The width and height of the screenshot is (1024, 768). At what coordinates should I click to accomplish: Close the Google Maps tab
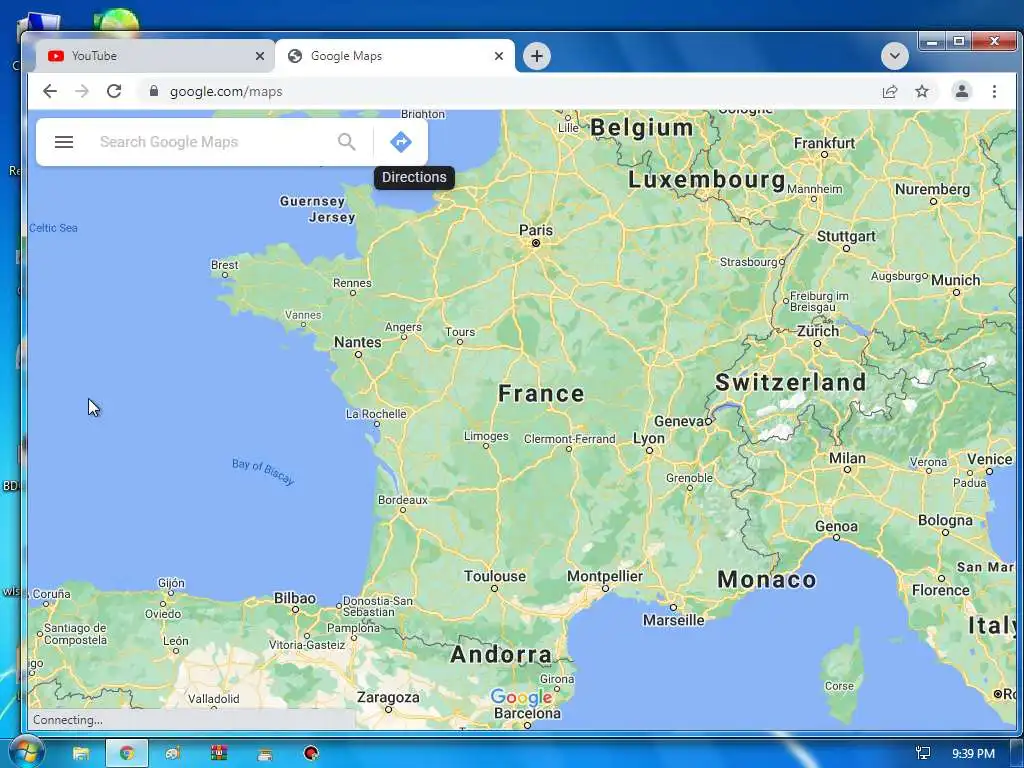[x=499, y=56]
